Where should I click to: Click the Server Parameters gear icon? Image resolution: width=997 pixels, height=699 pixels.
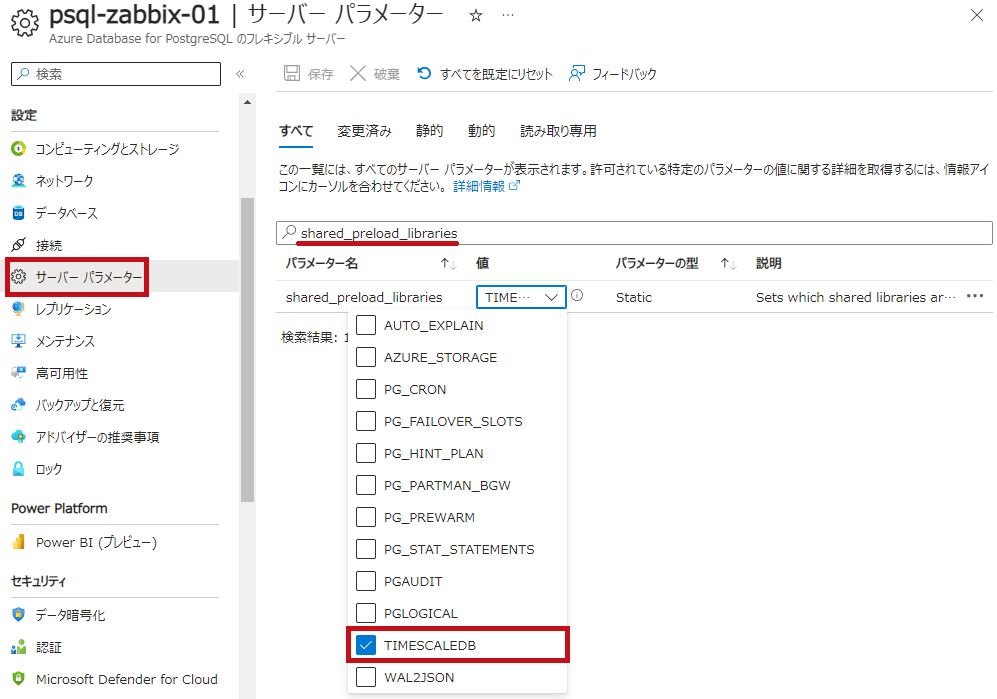18,277
